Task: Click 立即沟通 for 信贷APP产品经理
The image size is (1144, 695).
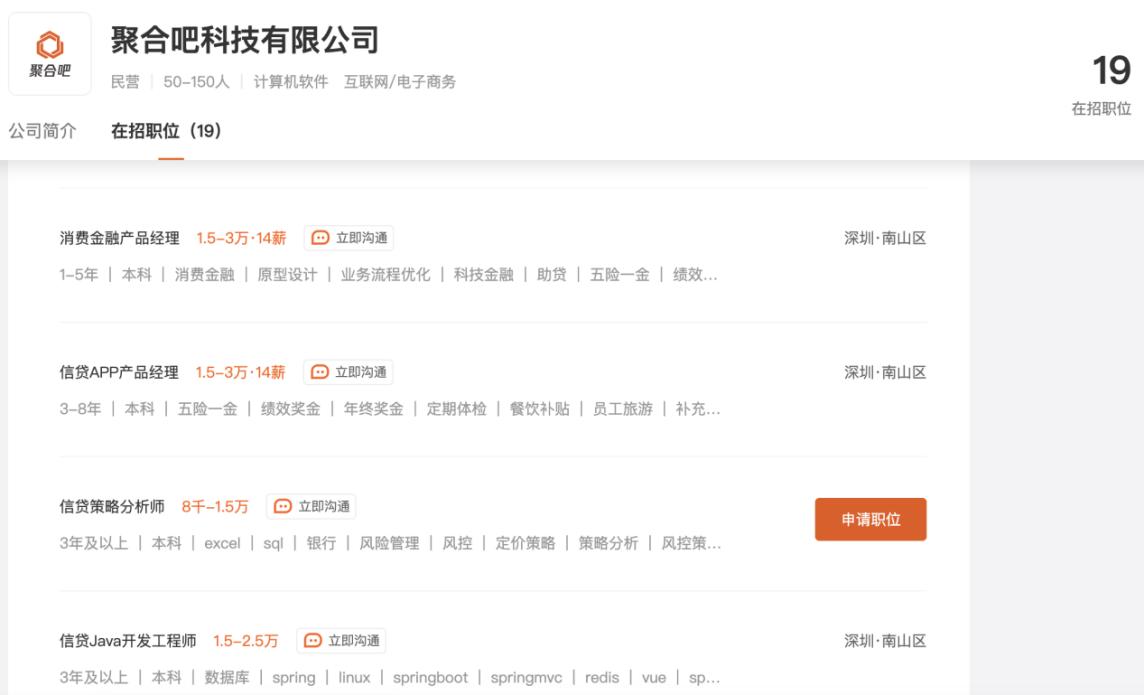Action: tap(348, 372)
